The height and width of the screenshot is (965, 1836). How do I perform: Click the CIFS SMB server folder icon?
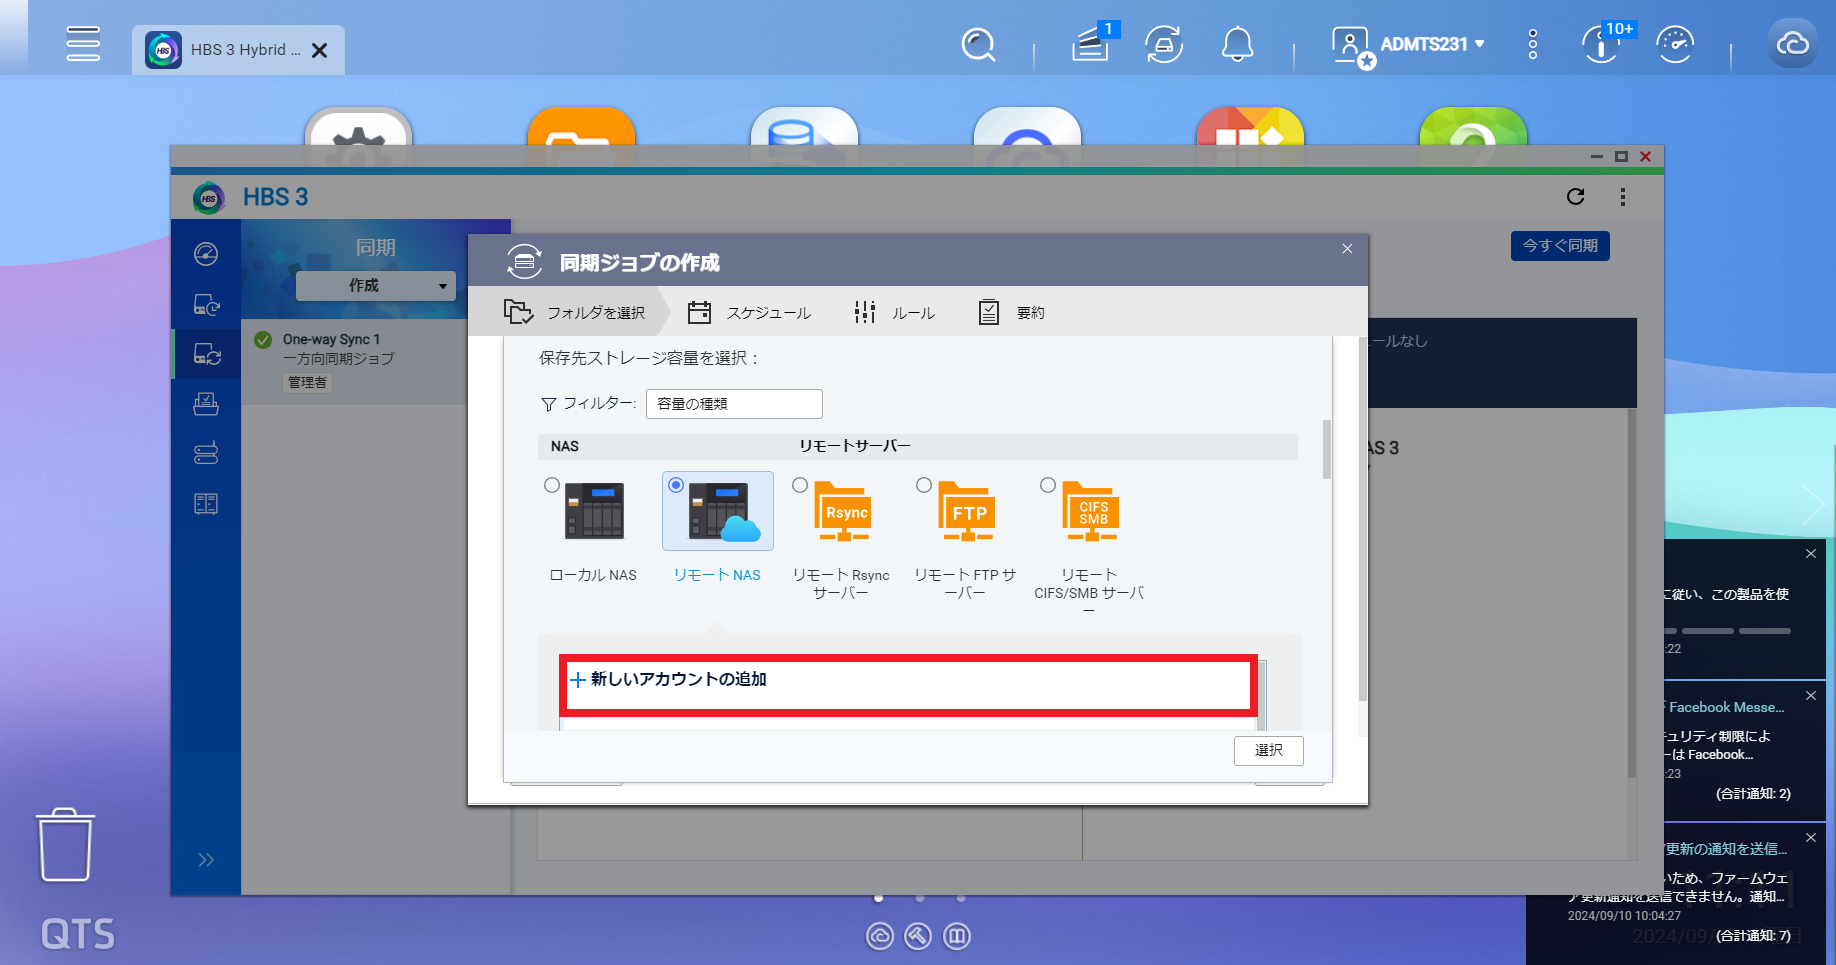pyautogui.click(x=1091, y=511)
